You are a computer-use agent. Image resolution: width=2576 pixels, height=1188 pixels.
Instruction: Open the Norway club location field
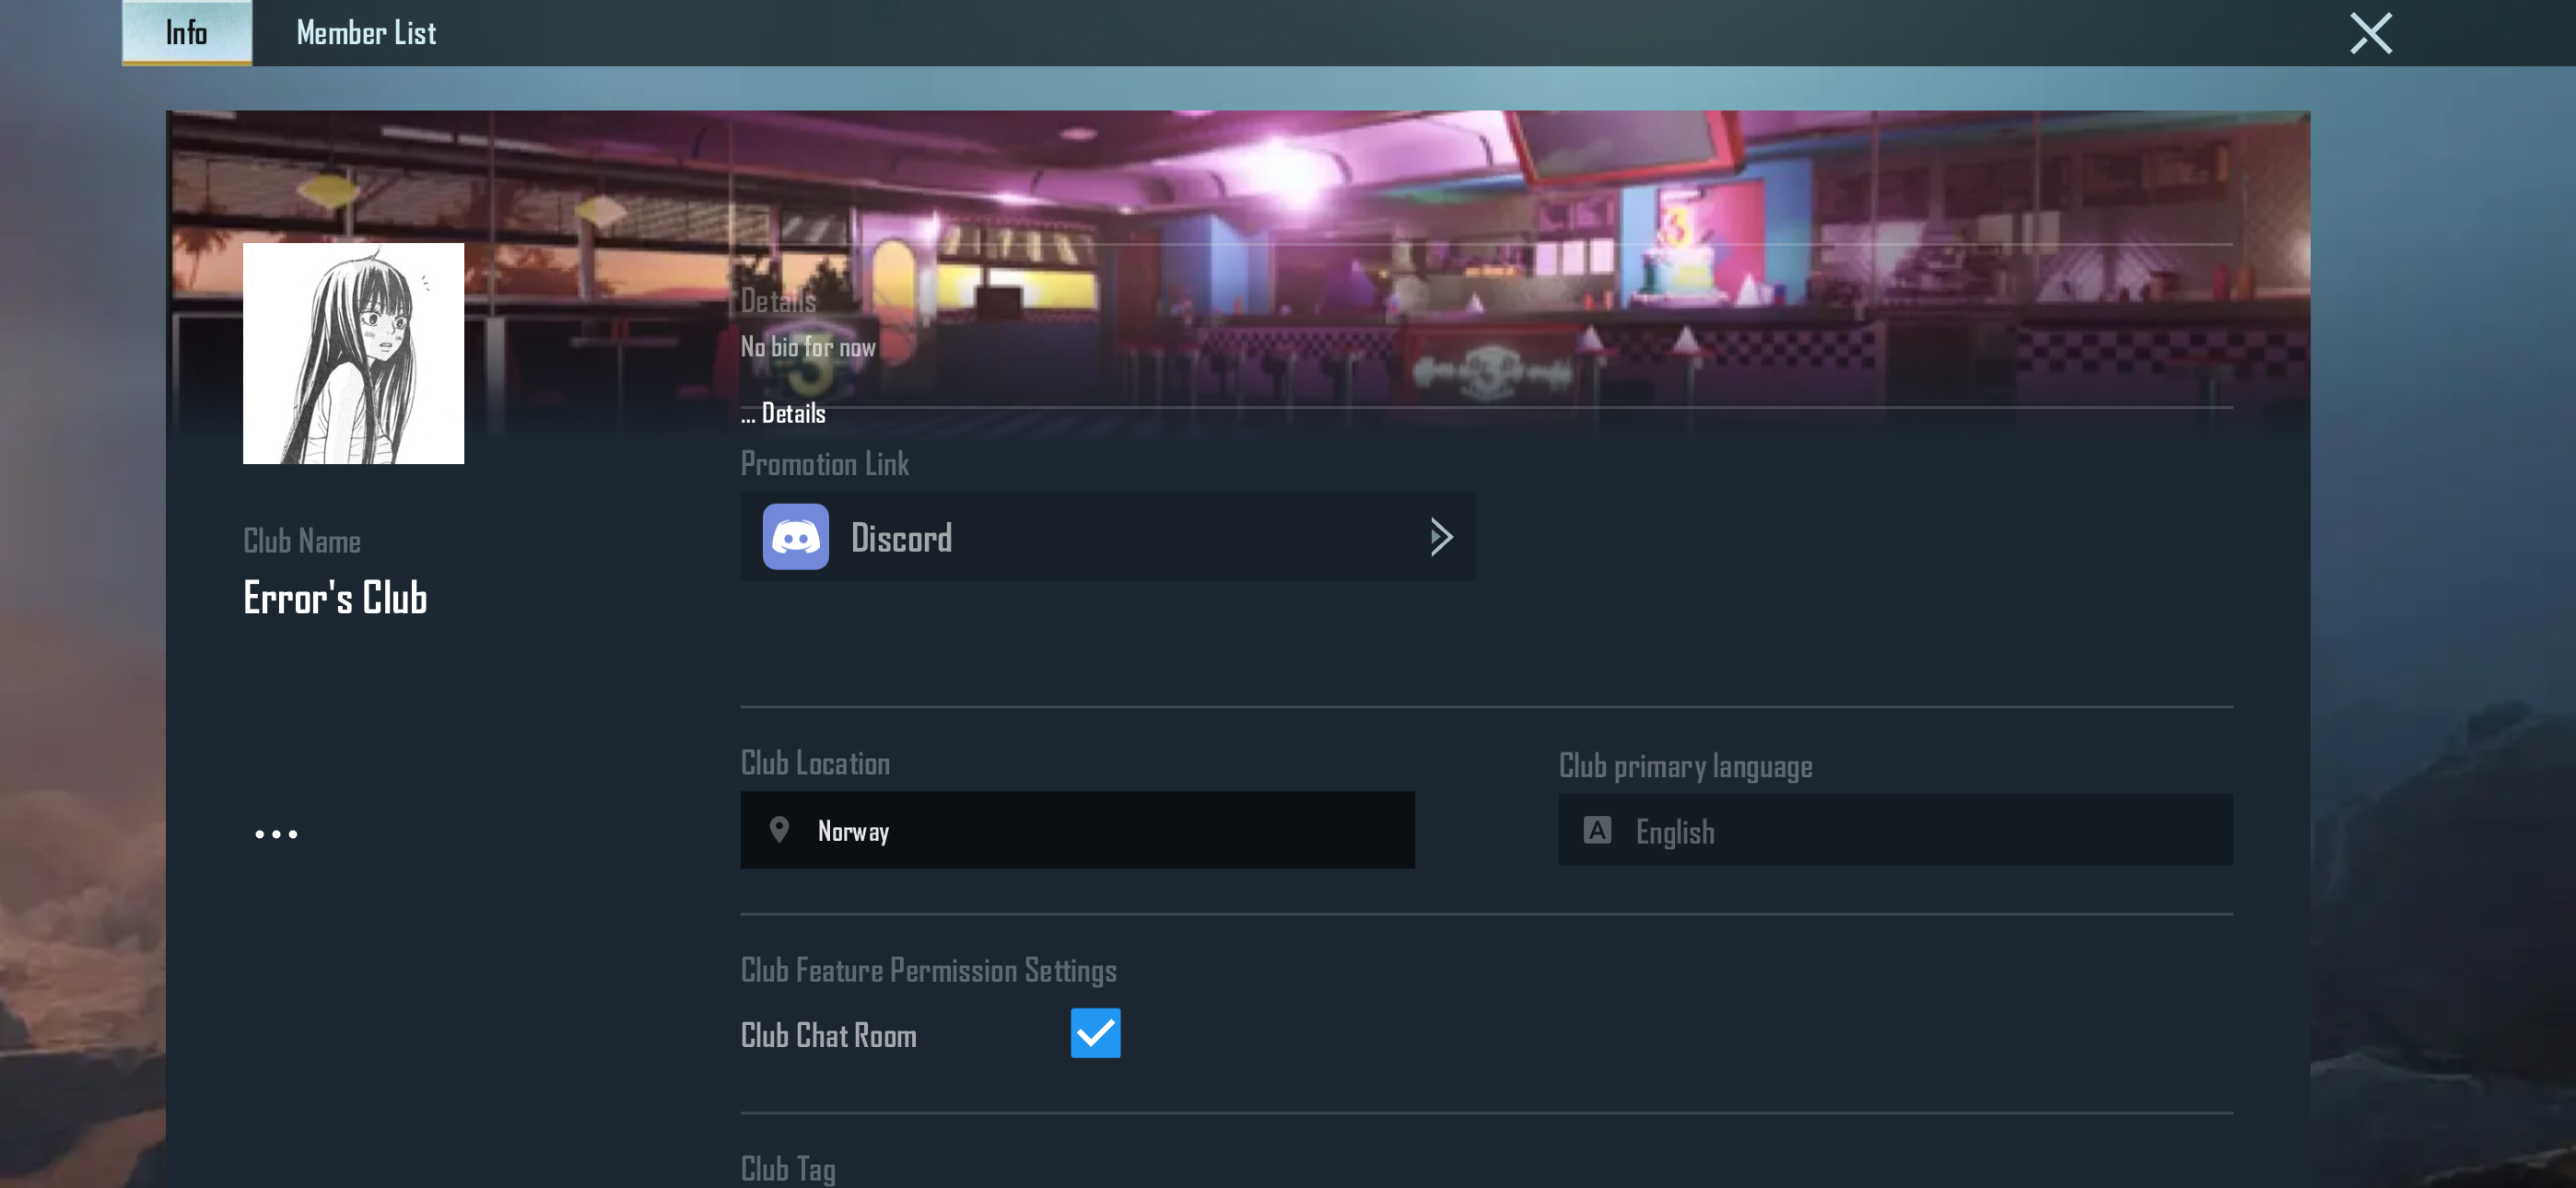pyautogui.click(x=1077, y=830)
